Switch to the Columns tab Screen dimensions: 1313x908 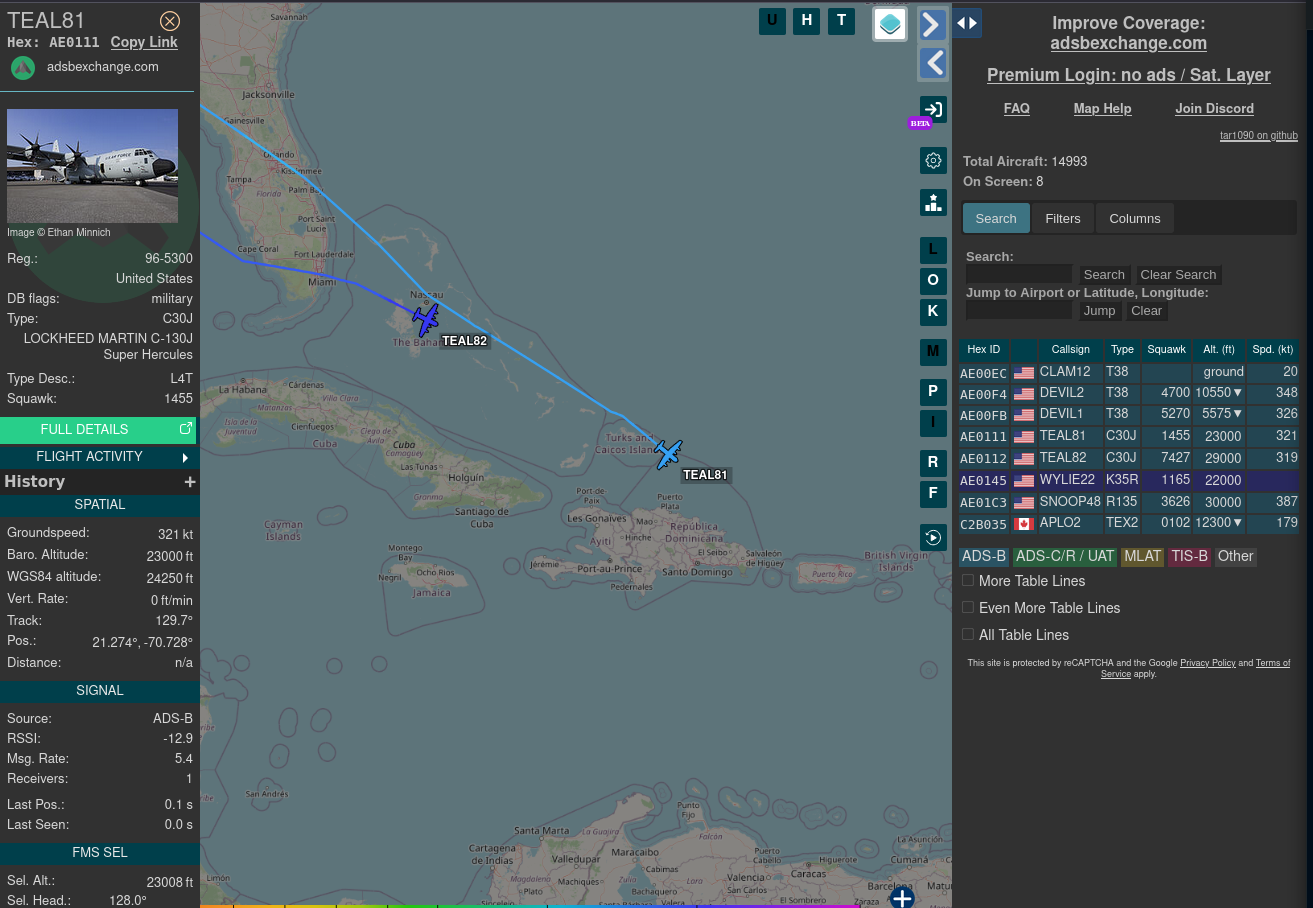point(1135,218)
